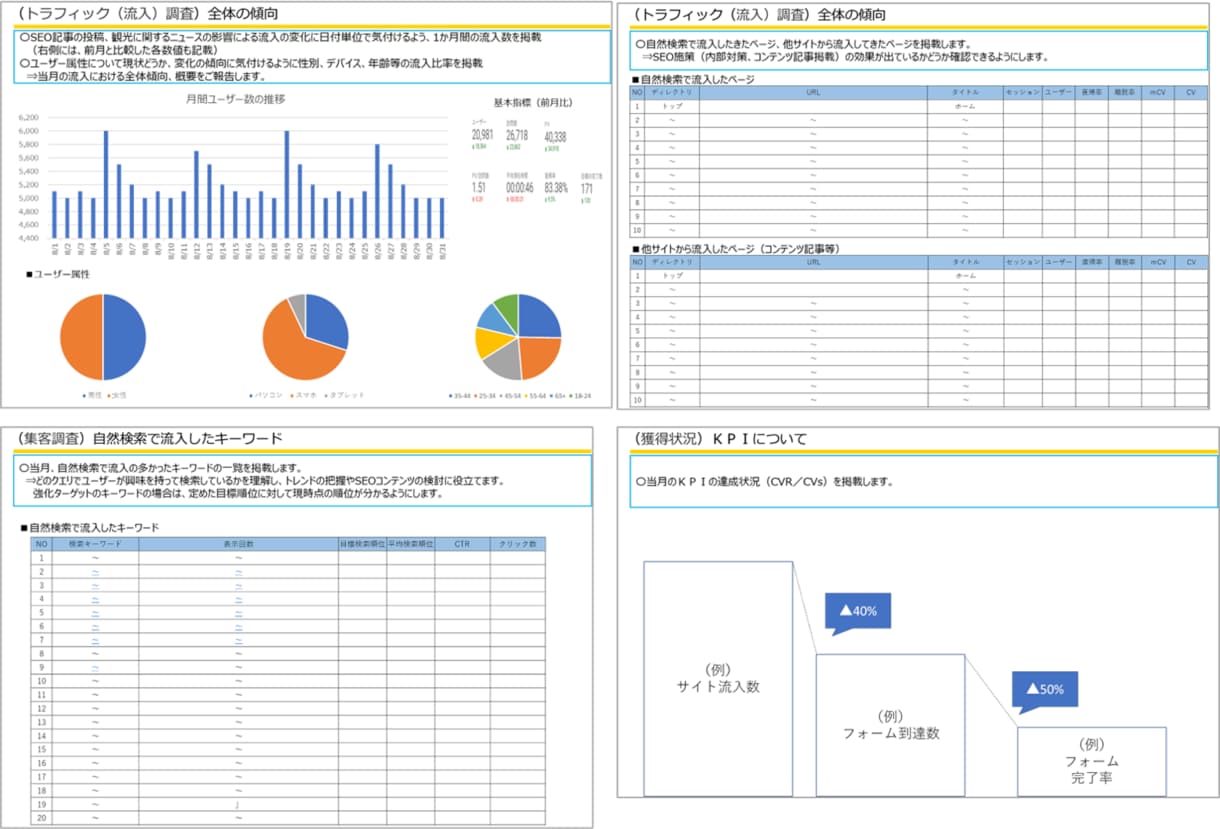This screenshot has height=829, width=1220.
Task: Click URL header in the 自然検索 pages table
Action: (812, 93)
